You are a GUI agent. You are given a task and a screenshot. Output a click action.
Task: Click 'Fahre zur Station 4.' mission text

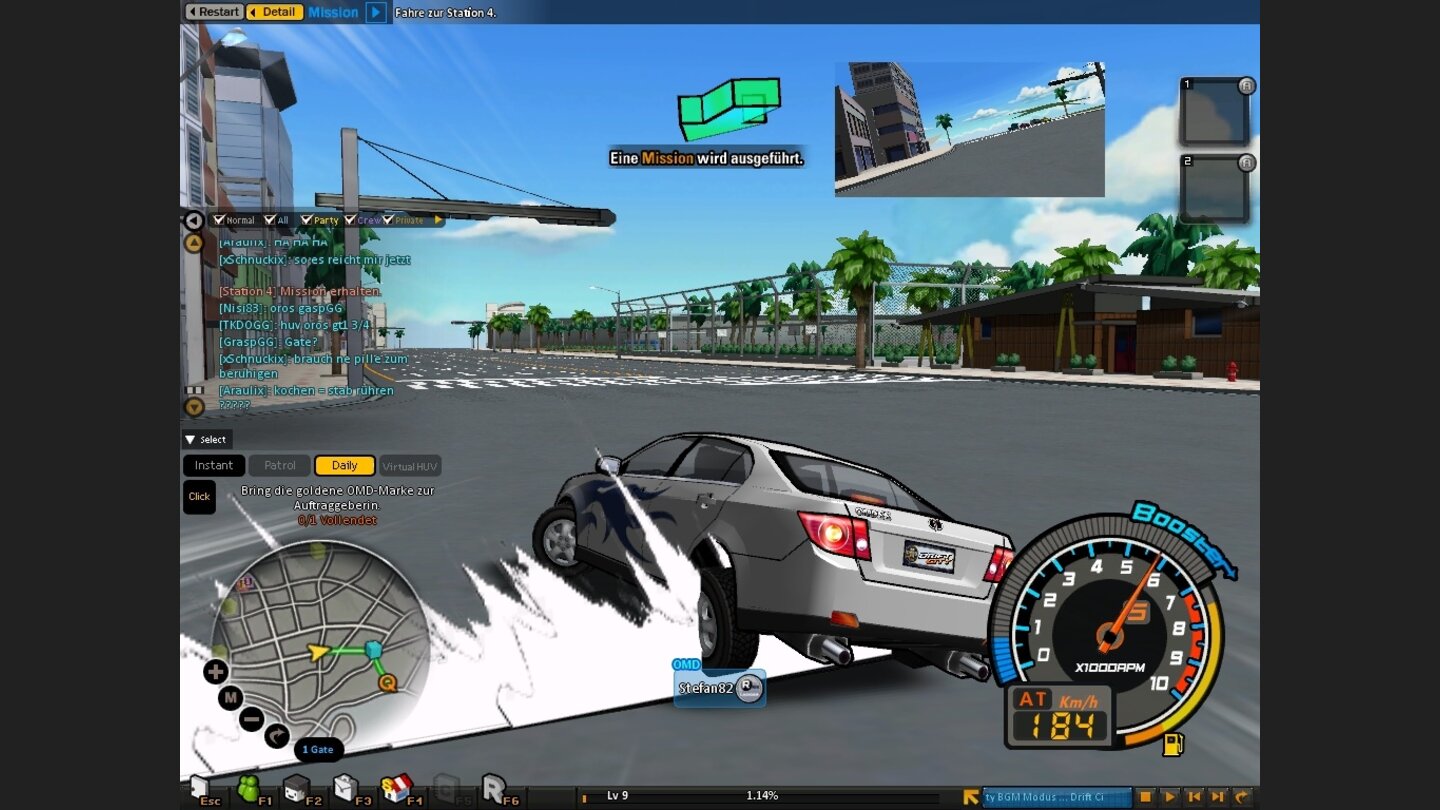446,12
